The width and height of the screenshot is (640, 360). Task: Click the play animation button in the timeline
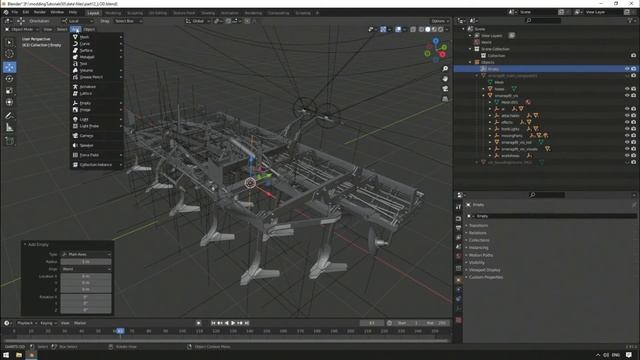(x=233, y=323)
